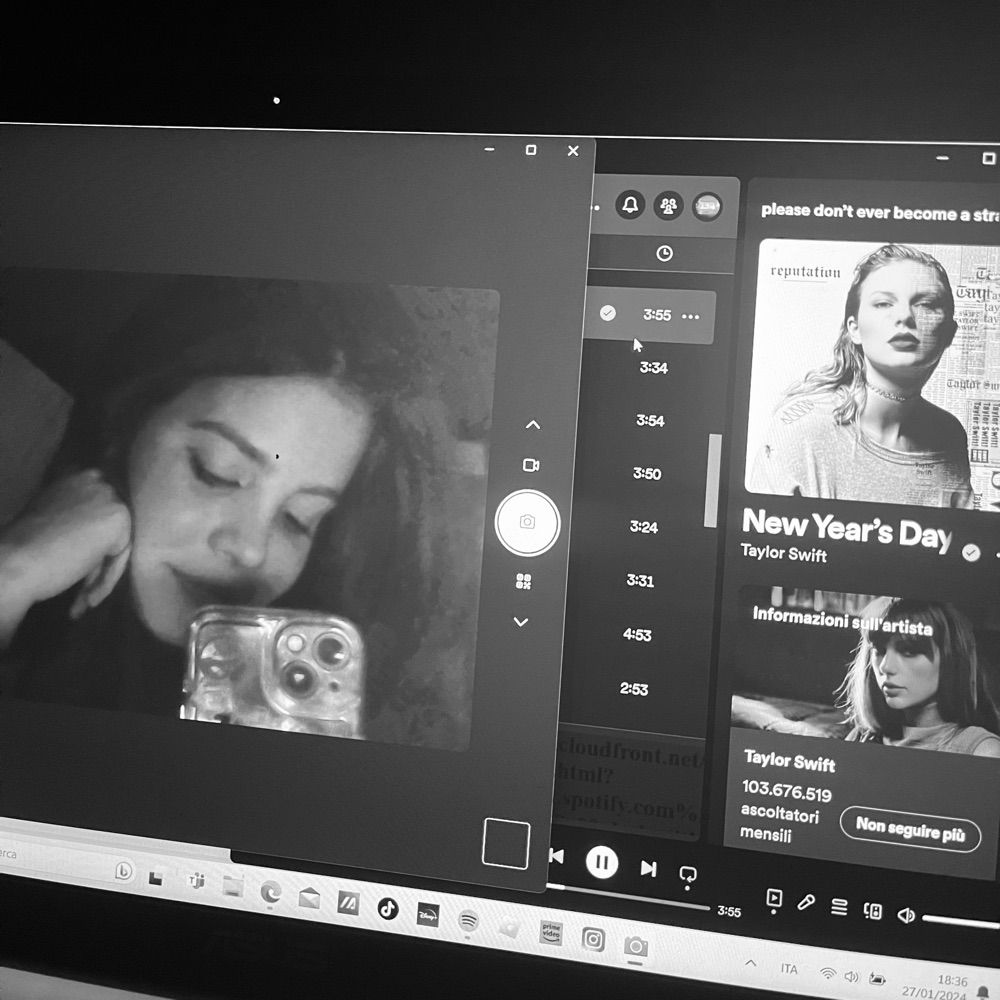This screenshot has width=1000, height=1000.
Task: Select the barcode scan mode in Camera
Action: point(524,581)
